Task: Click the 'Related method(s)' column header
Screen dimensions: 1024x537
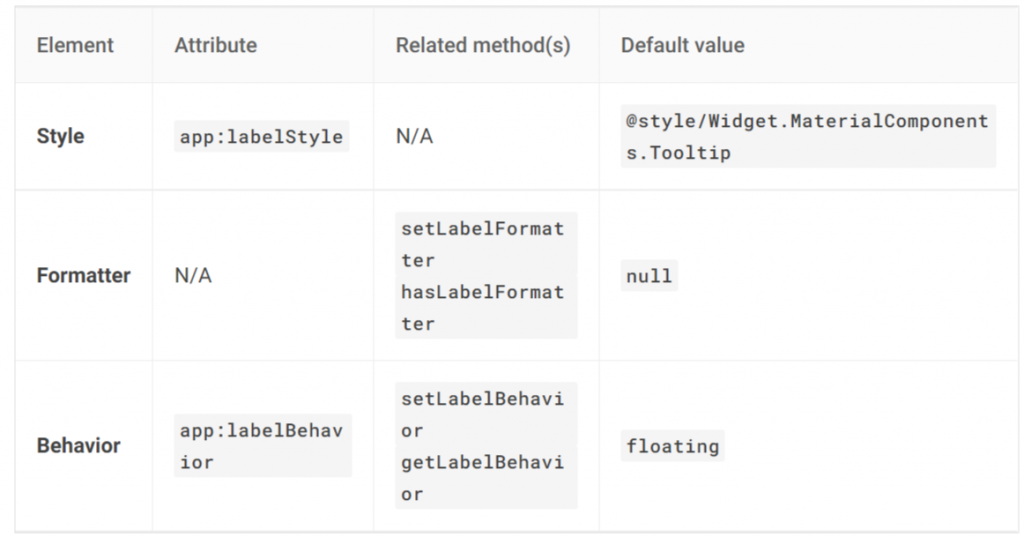Action: [483, 45]
